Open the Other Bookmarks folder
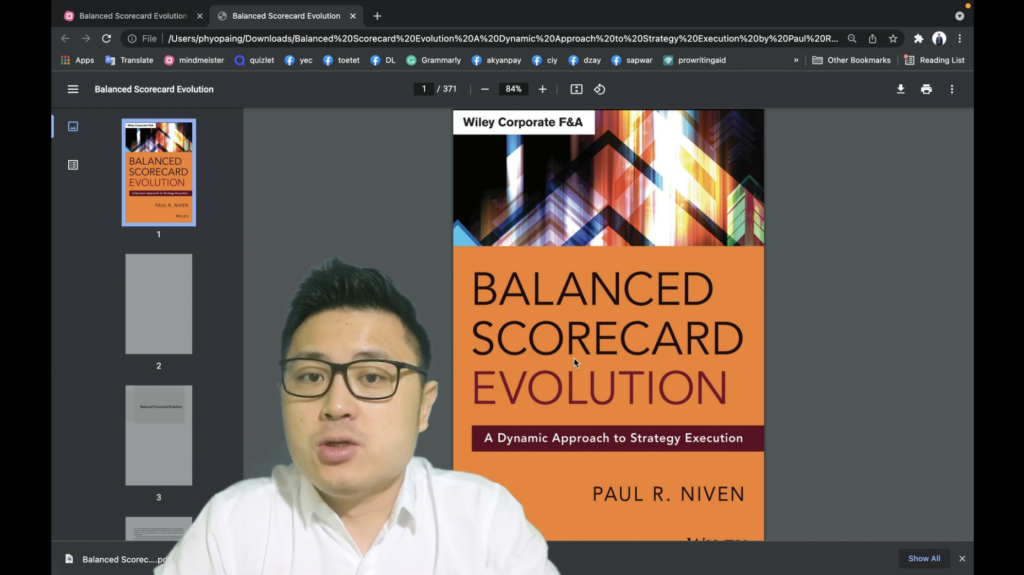This screenshot has width=1024, height=575. click(851, 60)
